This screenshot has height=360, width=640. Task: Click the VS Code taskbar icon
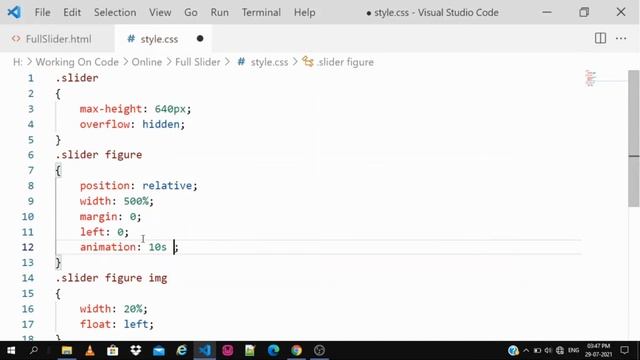coord(204,350)
